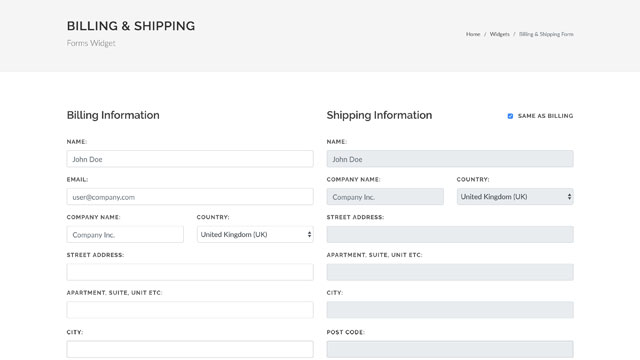Open the billing Country dropdown
The width and height of the screenshot is (640, 360).
pos(255,234)
